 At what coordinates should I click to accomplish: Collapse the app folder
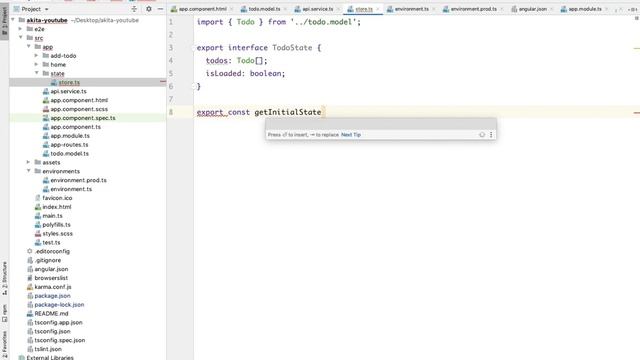click(x=29, y=47)
